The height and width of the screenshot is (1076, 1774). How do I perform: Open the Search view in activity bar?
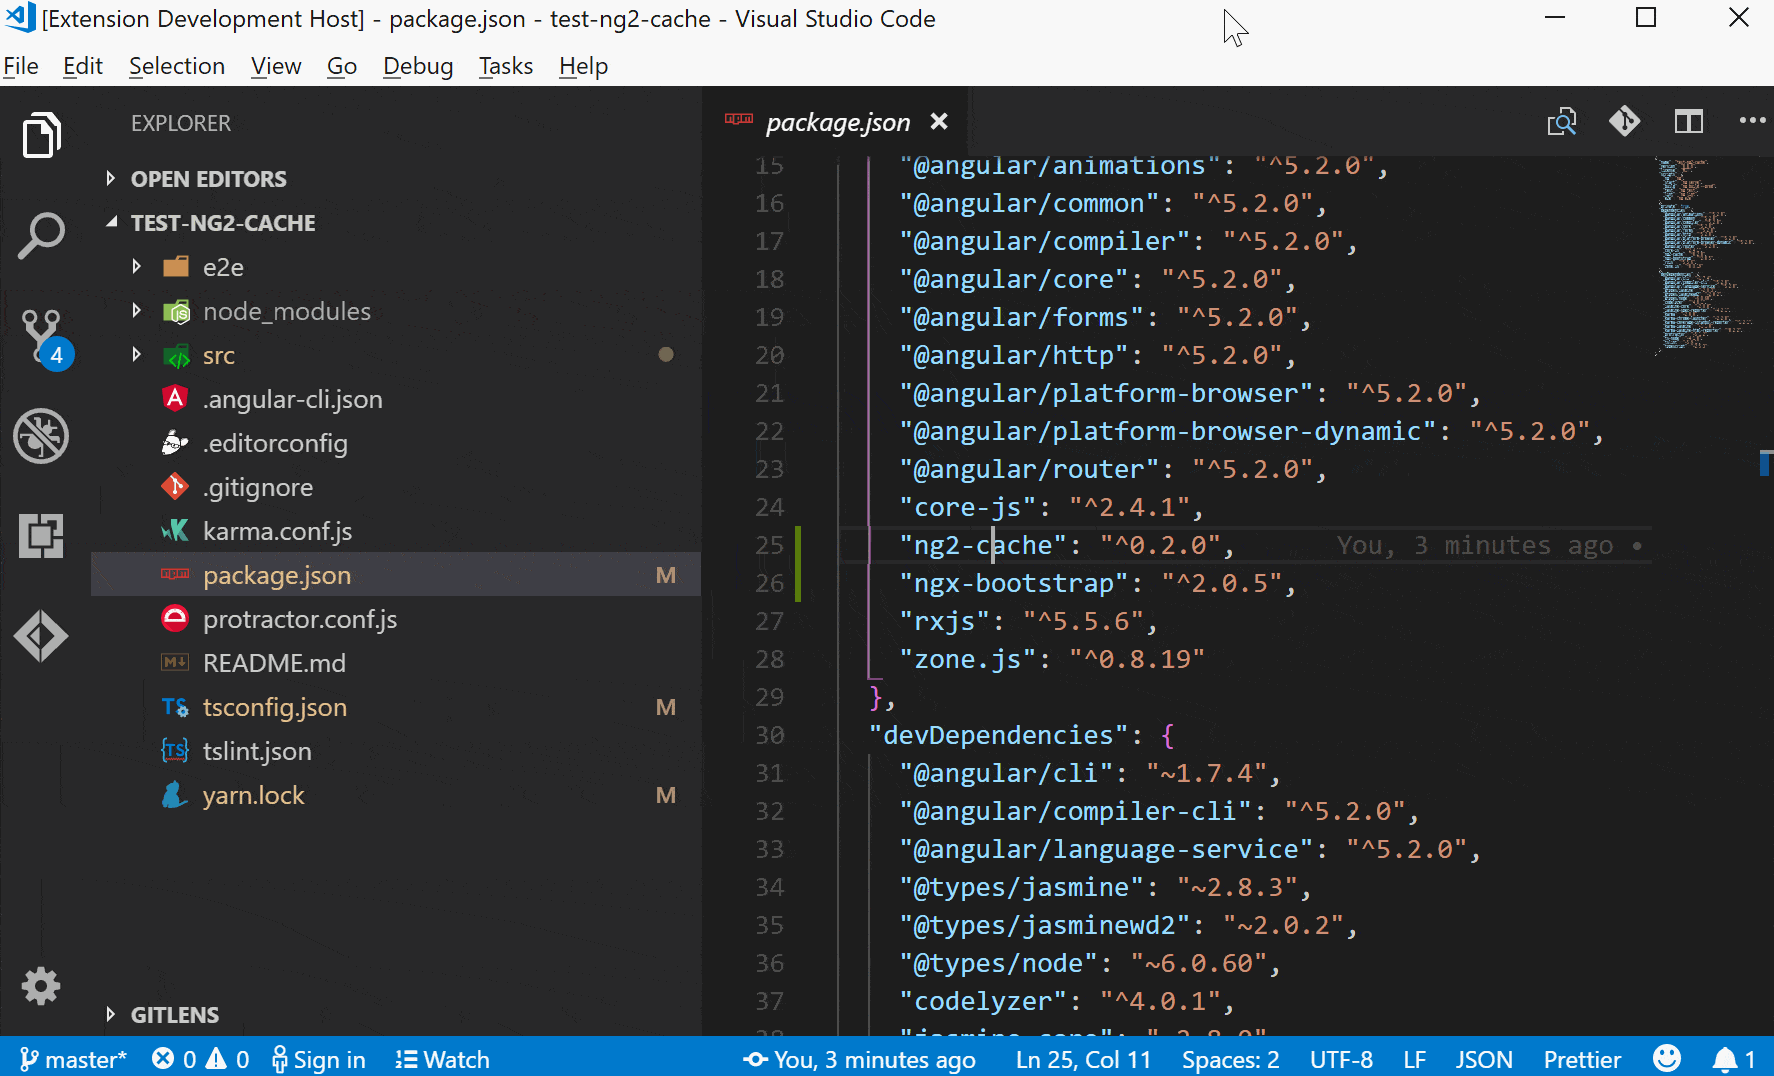[x=41, y=236]
